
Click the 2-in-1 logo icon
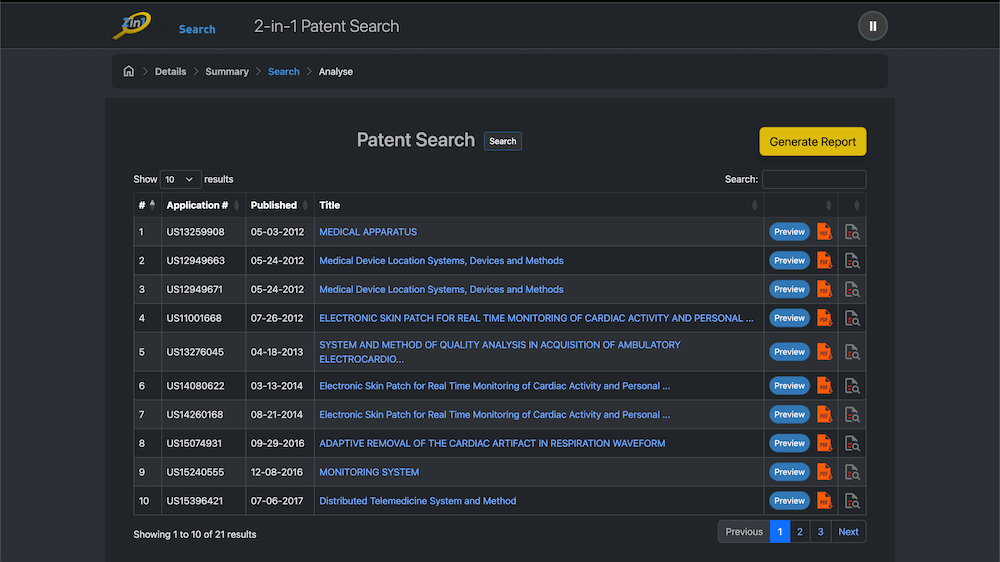tap(132, 26)
